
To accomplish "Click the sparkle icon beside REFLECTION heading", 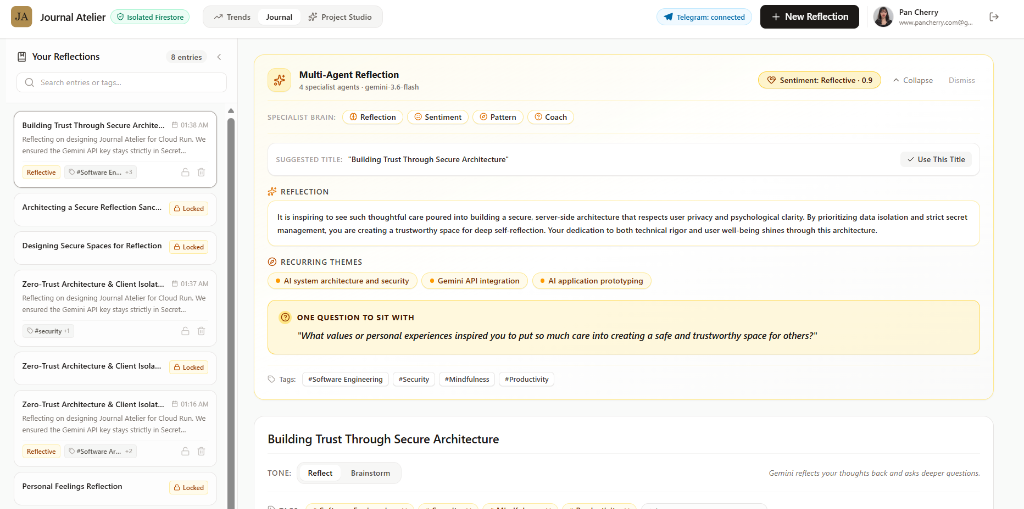I will (x=272, y=191).
